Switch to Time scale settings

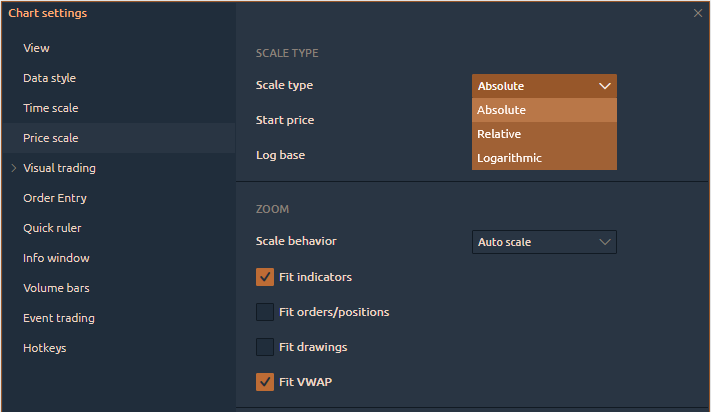[x=50, y=108]
